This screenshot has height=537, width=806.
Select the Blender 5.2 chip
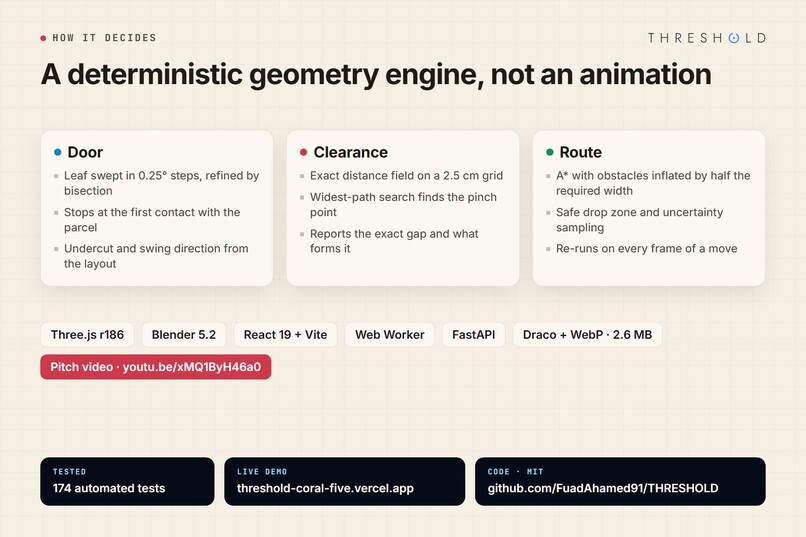tap(184, 335)
